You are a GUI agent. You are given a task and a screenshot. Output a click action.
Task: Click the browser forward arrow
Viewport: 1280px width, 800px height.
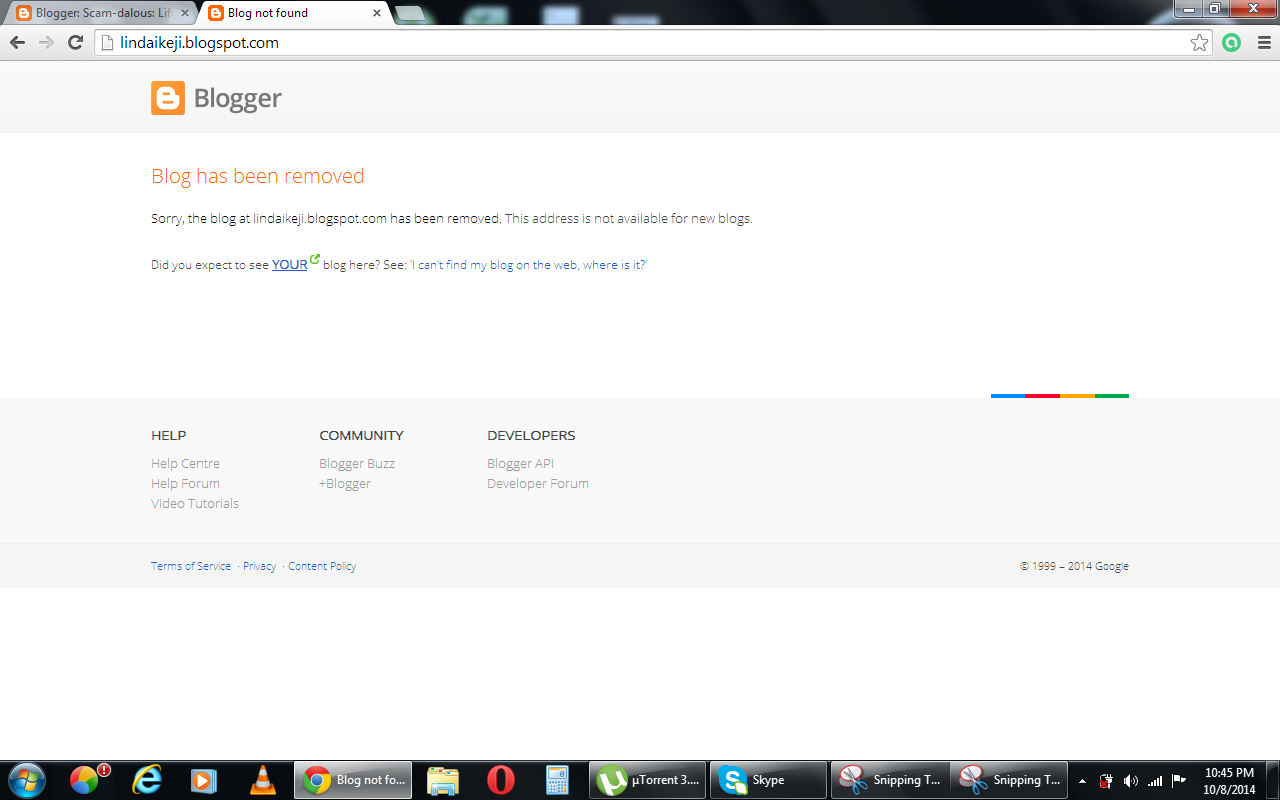(x=46, y=43)
